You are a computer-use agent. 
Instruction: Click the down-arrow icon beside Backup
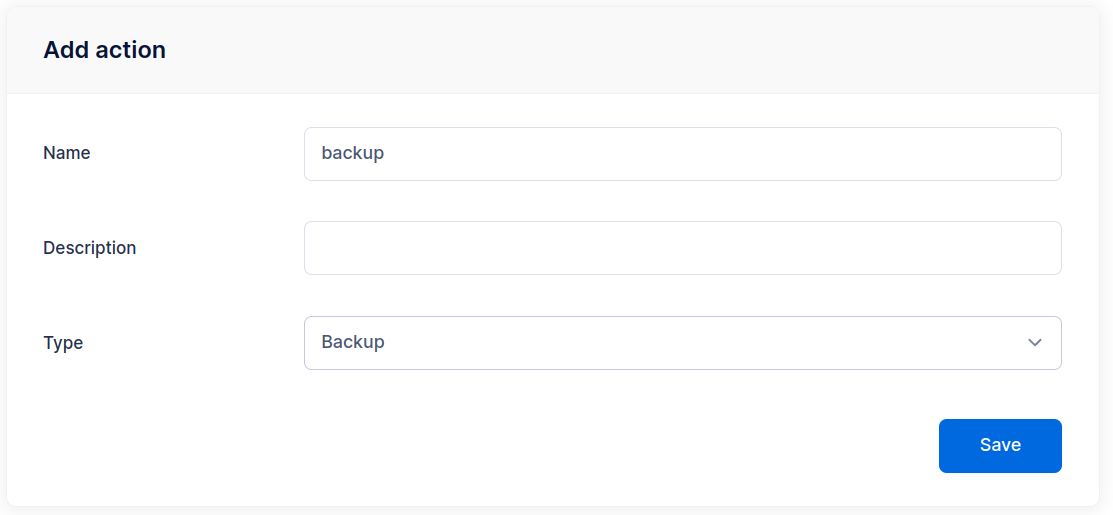(x=1035, y=343)
